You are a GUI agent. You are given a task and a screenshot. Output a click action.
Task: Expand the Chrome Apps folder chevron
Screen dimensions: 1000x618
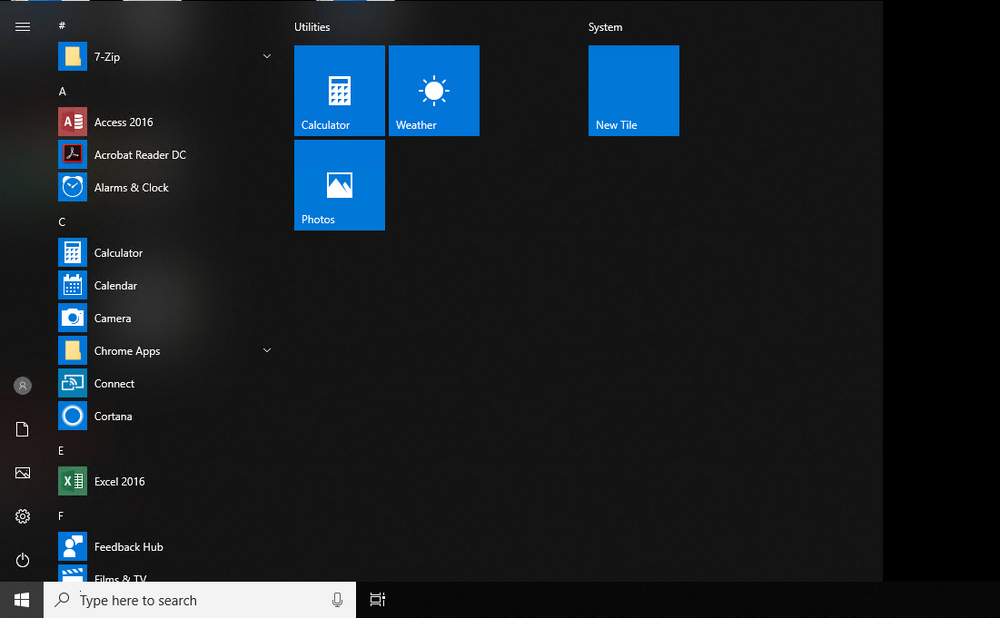(267, 351)
